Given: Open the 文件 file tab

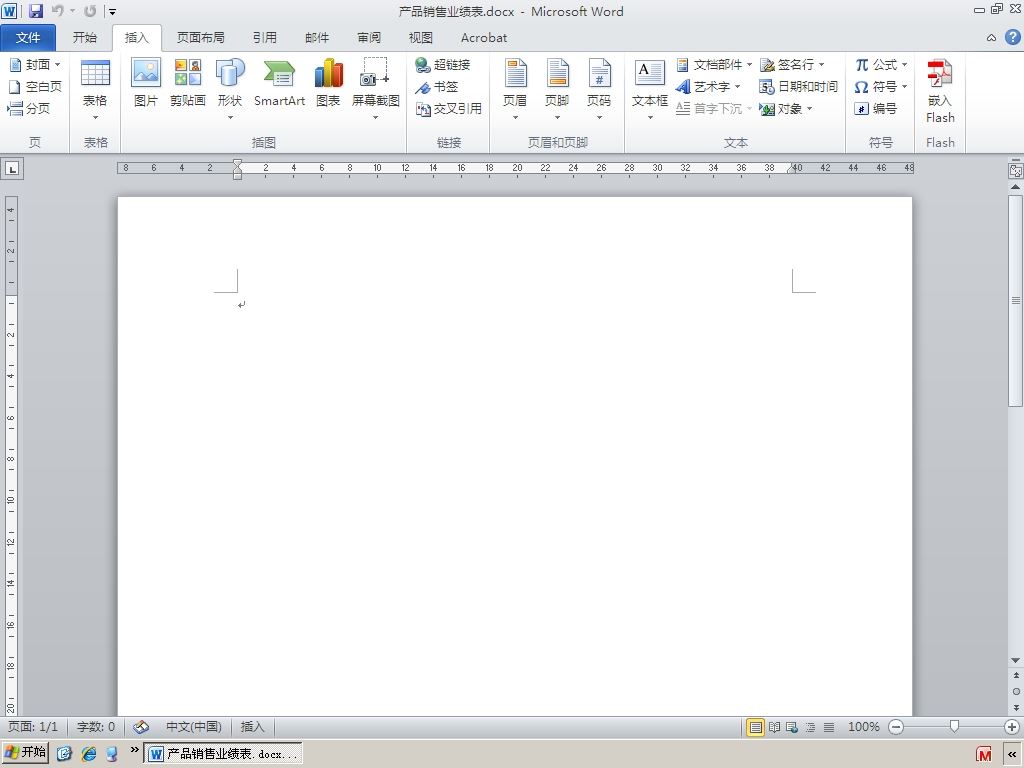Looking at the screenshot, I should 28,38.
